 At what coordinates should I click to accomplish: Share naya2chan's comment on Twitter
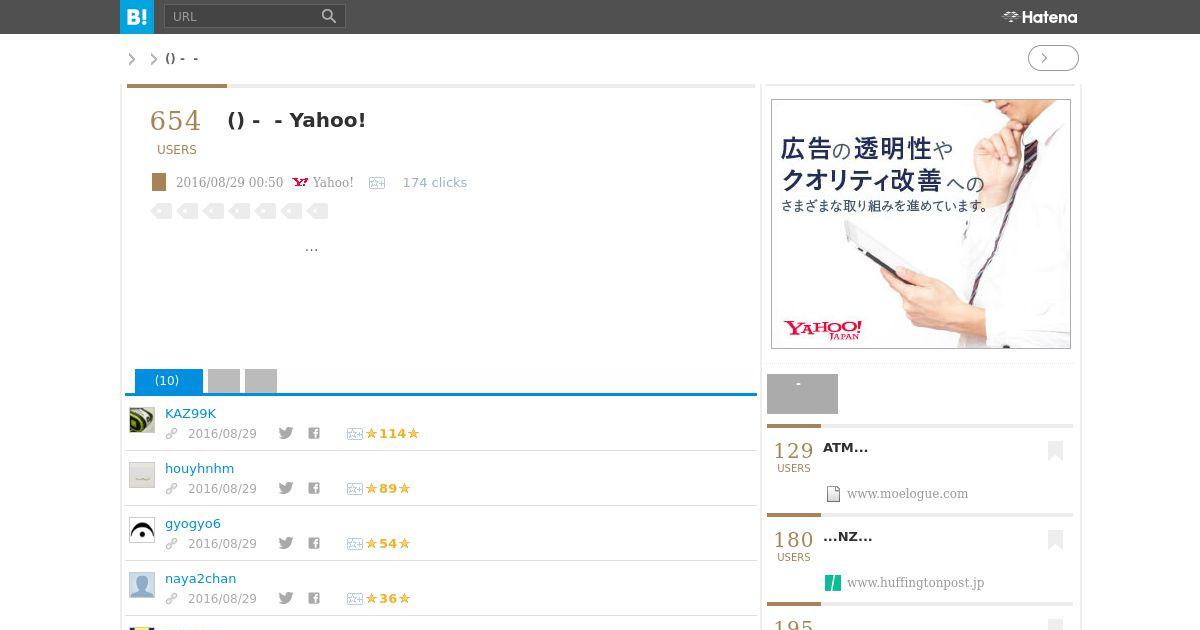[286, 598]
